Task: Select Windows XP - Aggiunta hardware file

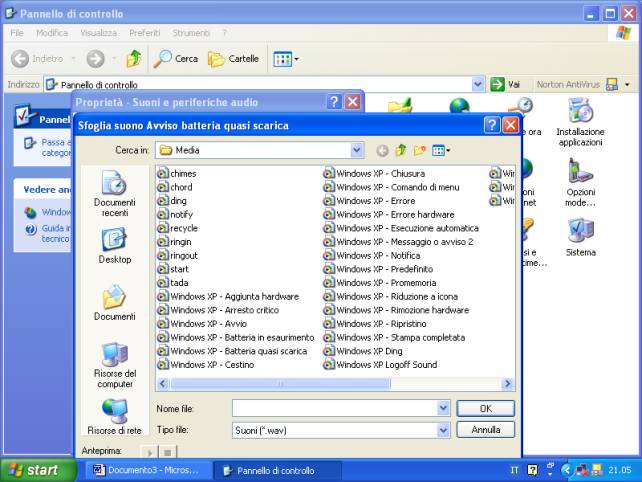Action: pos(228,296)
